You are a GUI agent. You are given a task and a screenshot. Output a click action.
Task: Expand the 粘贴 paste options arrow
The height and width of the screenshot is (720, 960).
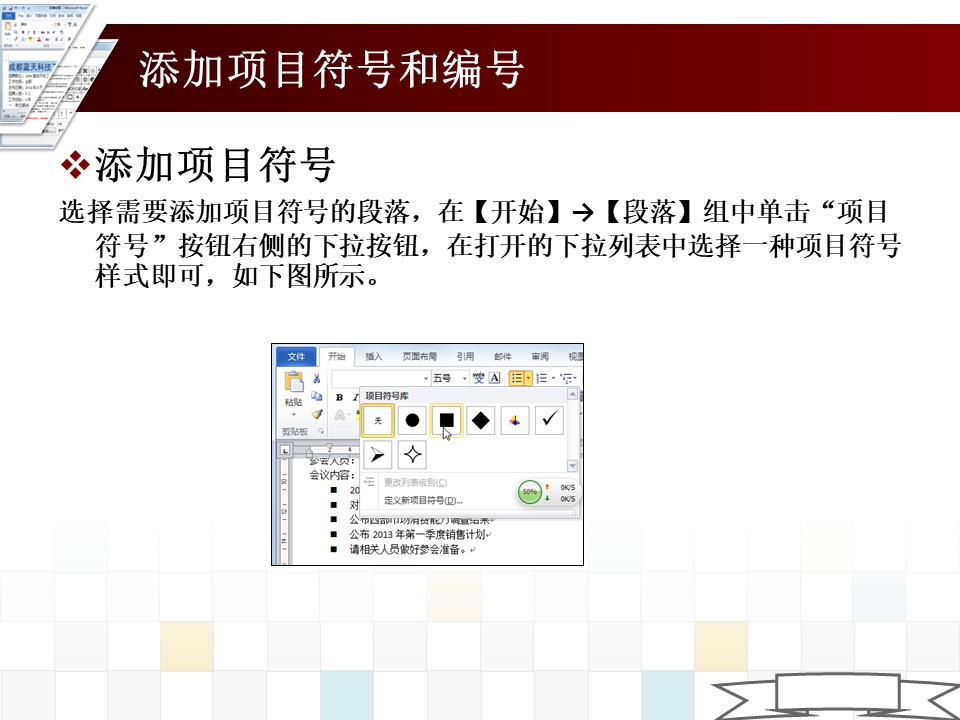click(x=294, y=414)
